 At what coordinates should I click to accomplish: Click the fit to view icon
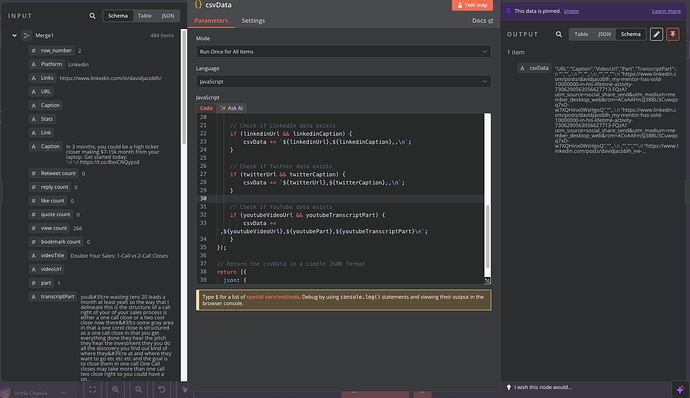(92, 390)
